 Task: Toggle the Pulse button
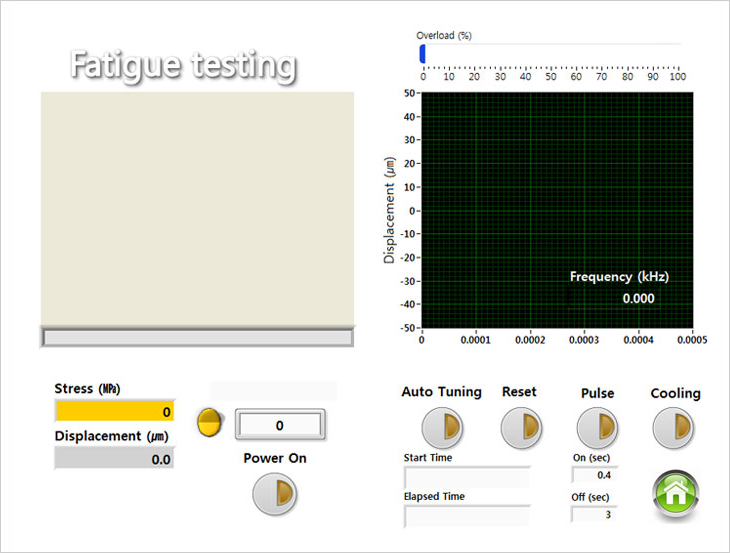(x=597, y=428)
